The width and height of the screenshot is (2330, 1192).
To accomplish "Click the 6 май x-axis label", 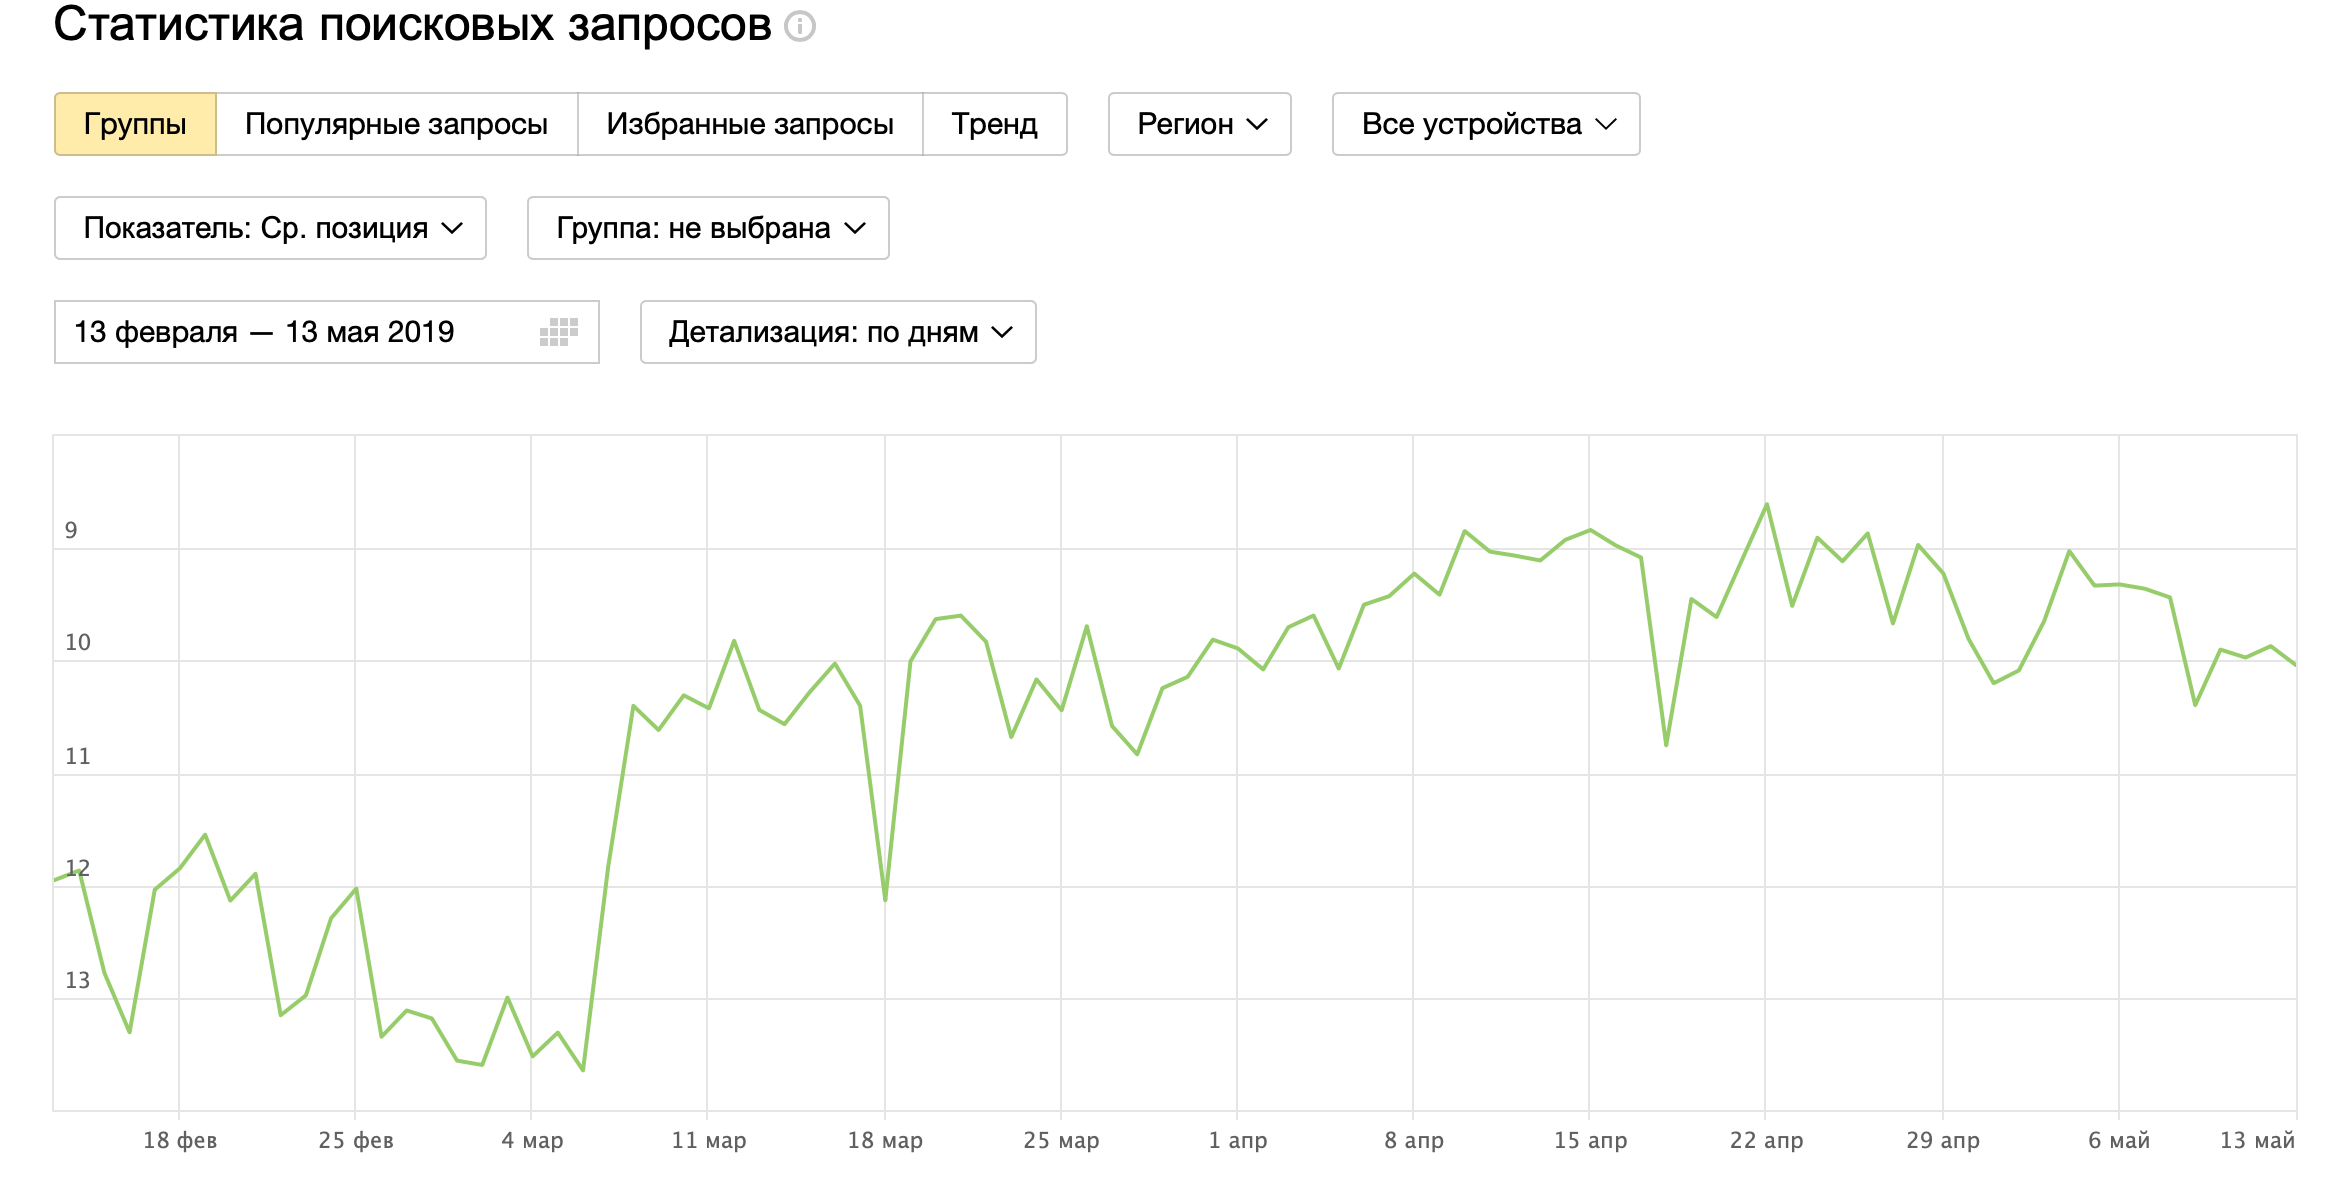I will coord(2118,1140).
